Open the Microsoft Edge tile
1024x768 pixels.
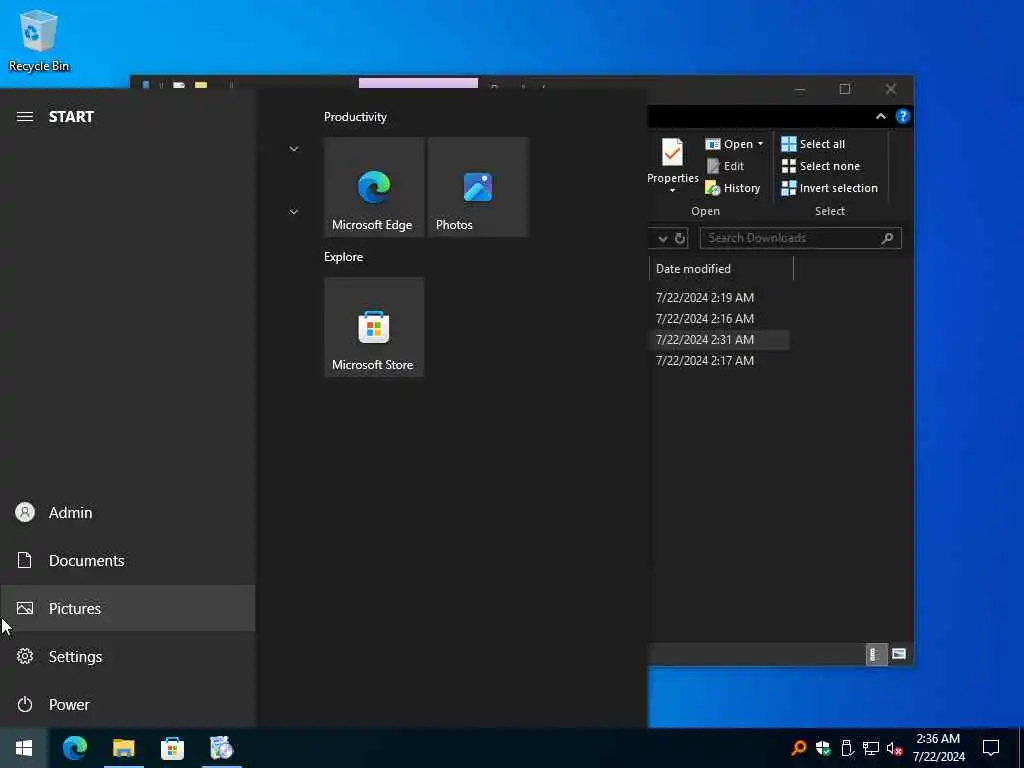pos(374,187)
